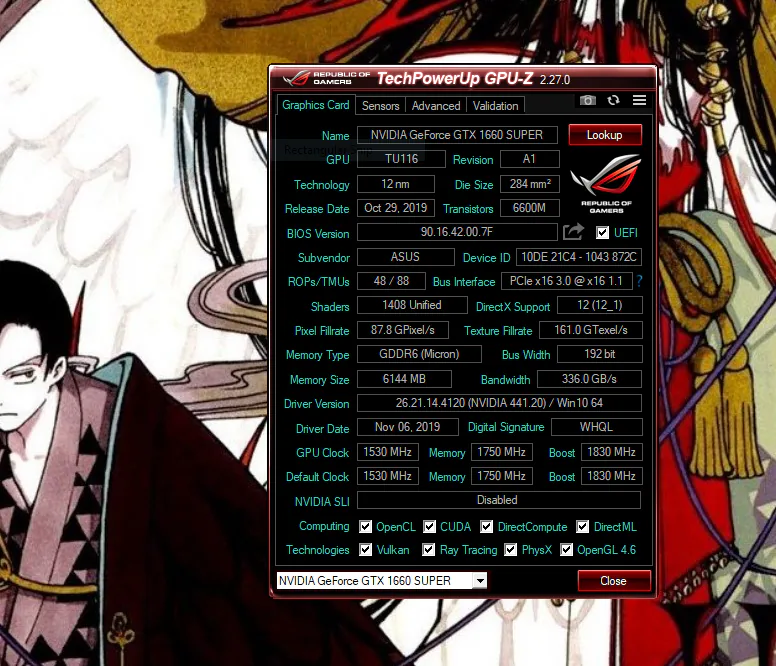Screen dimensions: 776x666
Task: Click the ROG title bar logo
Action: click(327, 78)
